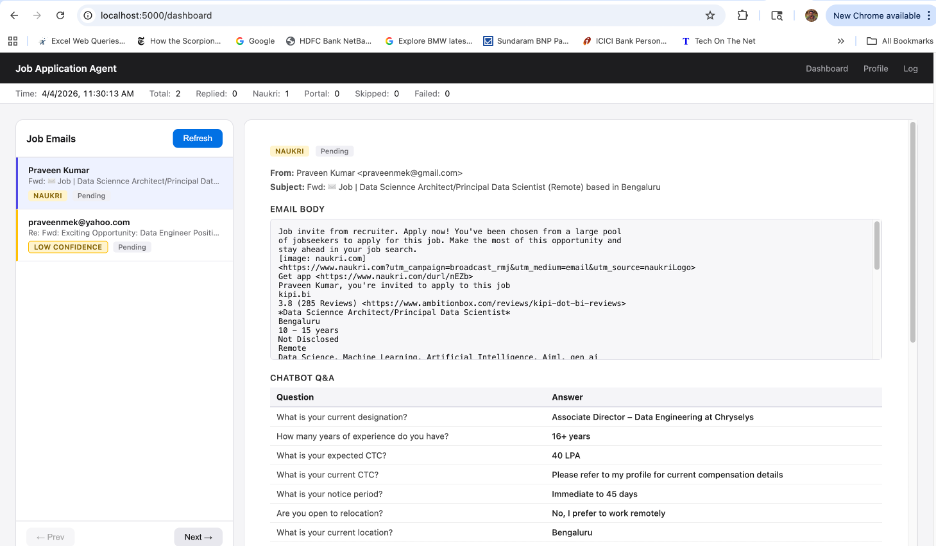The height and width of the screenshot is (546, 936).
Task: Open HDFC Bank NetBanking bookmark
Action: coord(329,41)
